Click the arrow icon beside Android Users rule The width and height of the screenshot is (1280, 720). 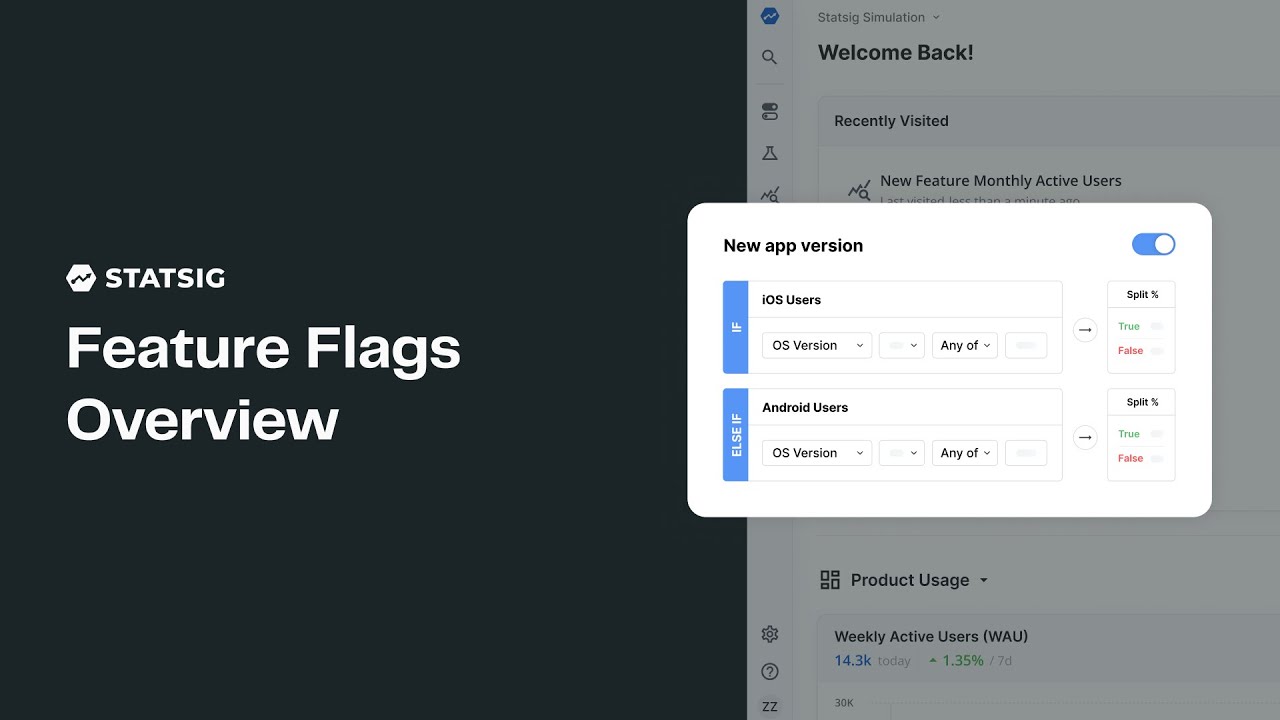[x=1085, y=437]
